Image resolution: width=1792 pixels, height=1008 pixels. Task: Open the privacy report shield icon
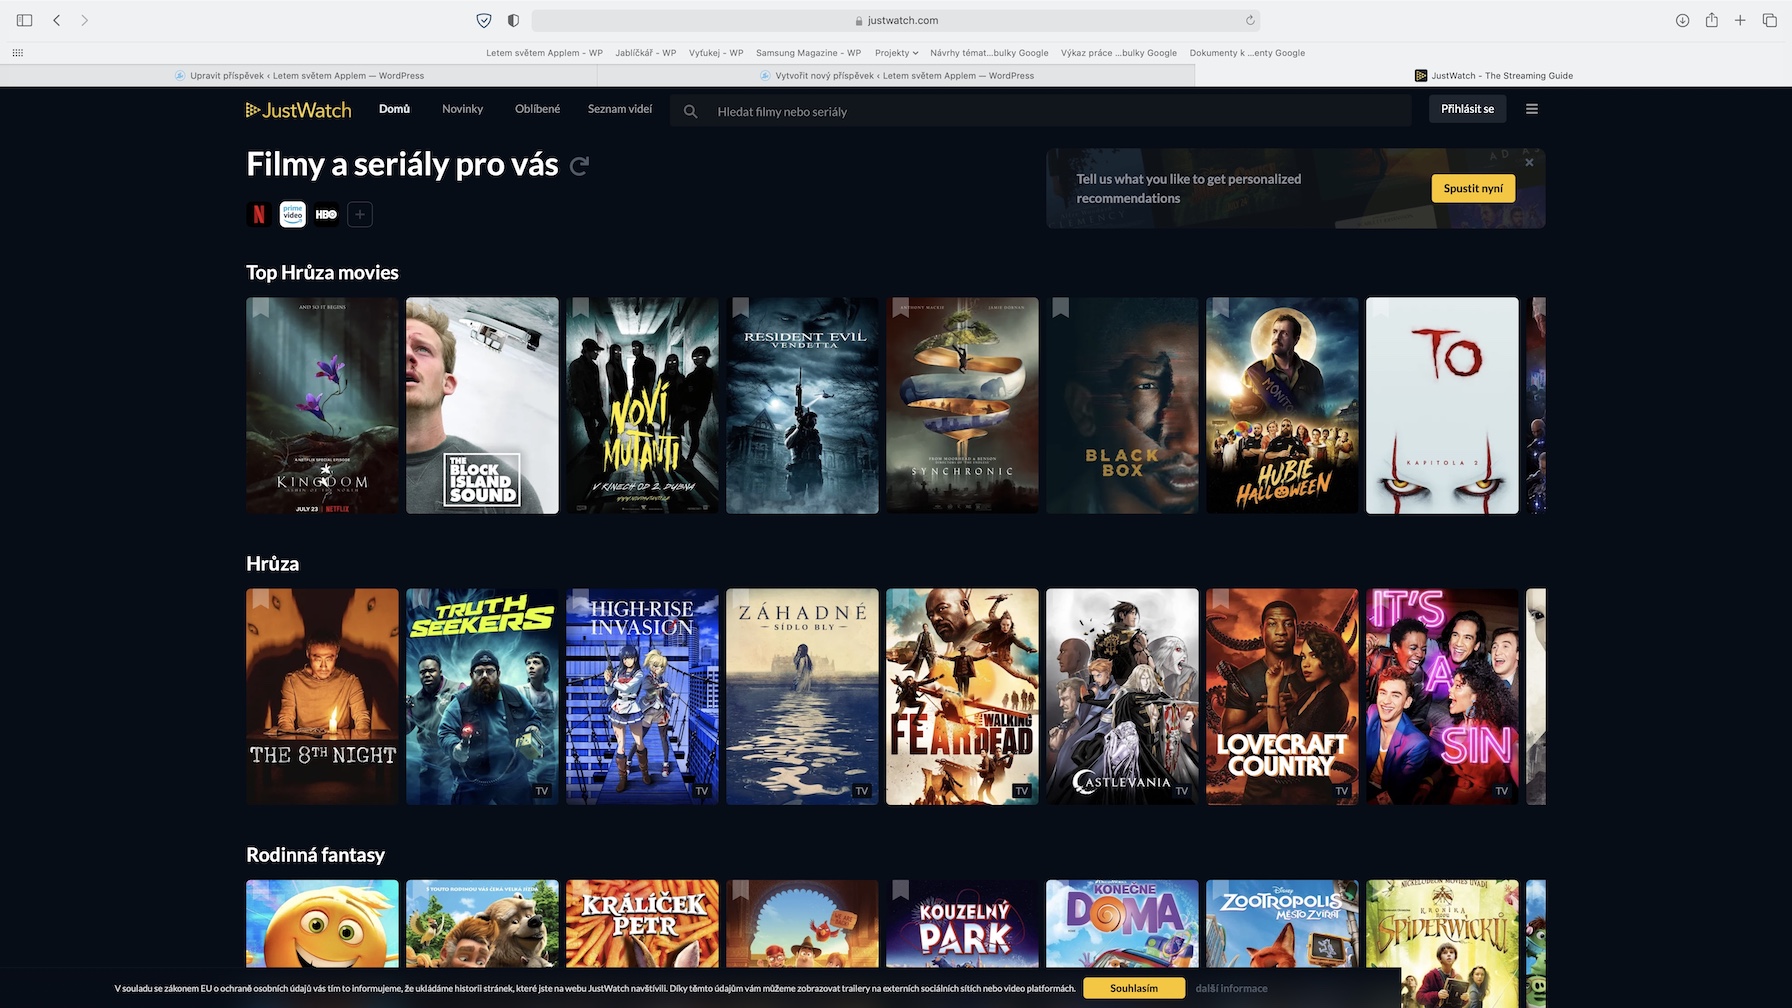point(484,20)
